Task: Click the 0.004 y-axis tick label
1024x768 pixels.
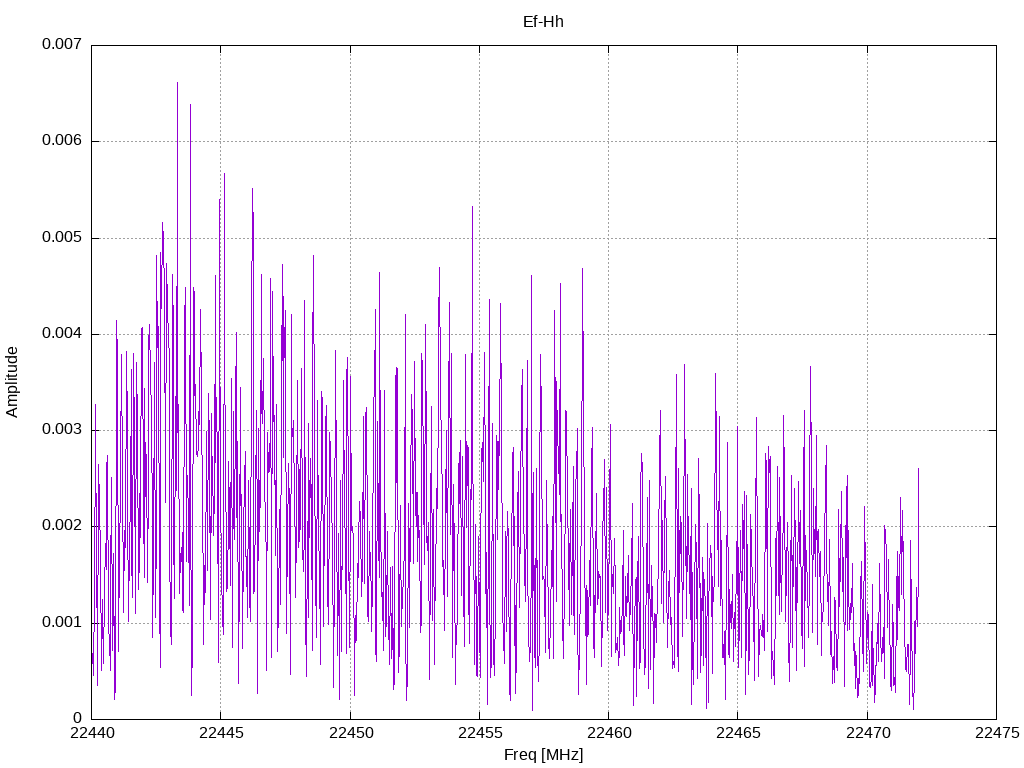Action: pos(62,334)
